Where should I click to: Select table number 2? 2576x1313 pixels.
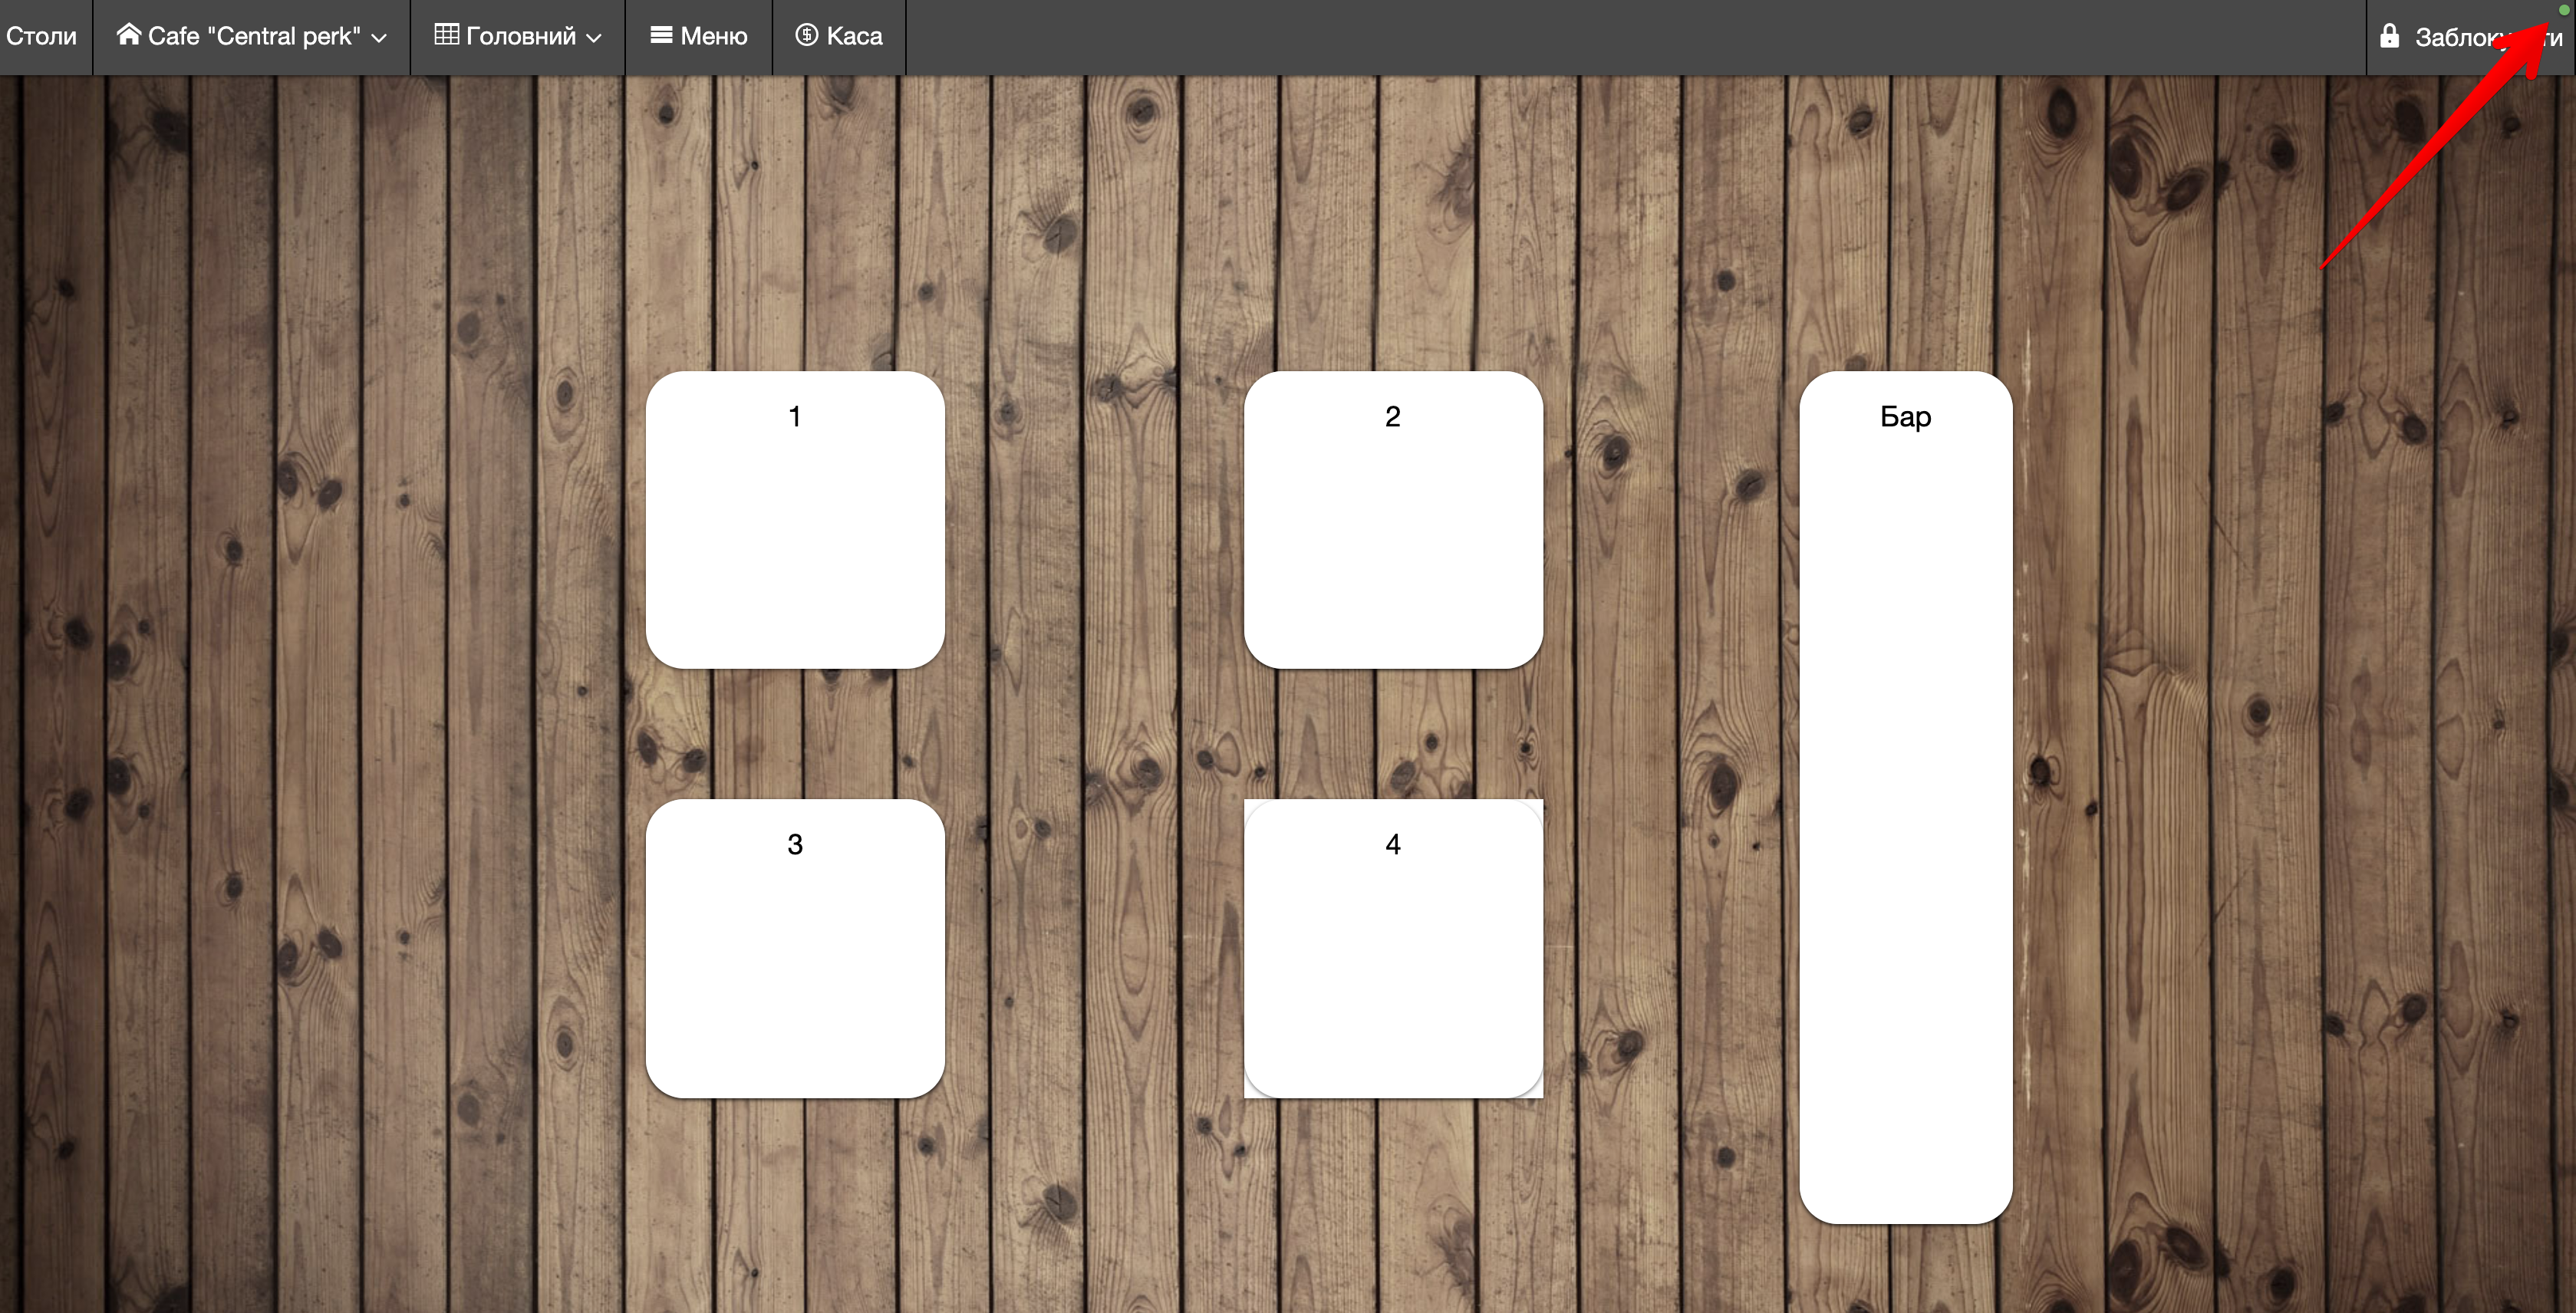click(x=1393, y=520)
